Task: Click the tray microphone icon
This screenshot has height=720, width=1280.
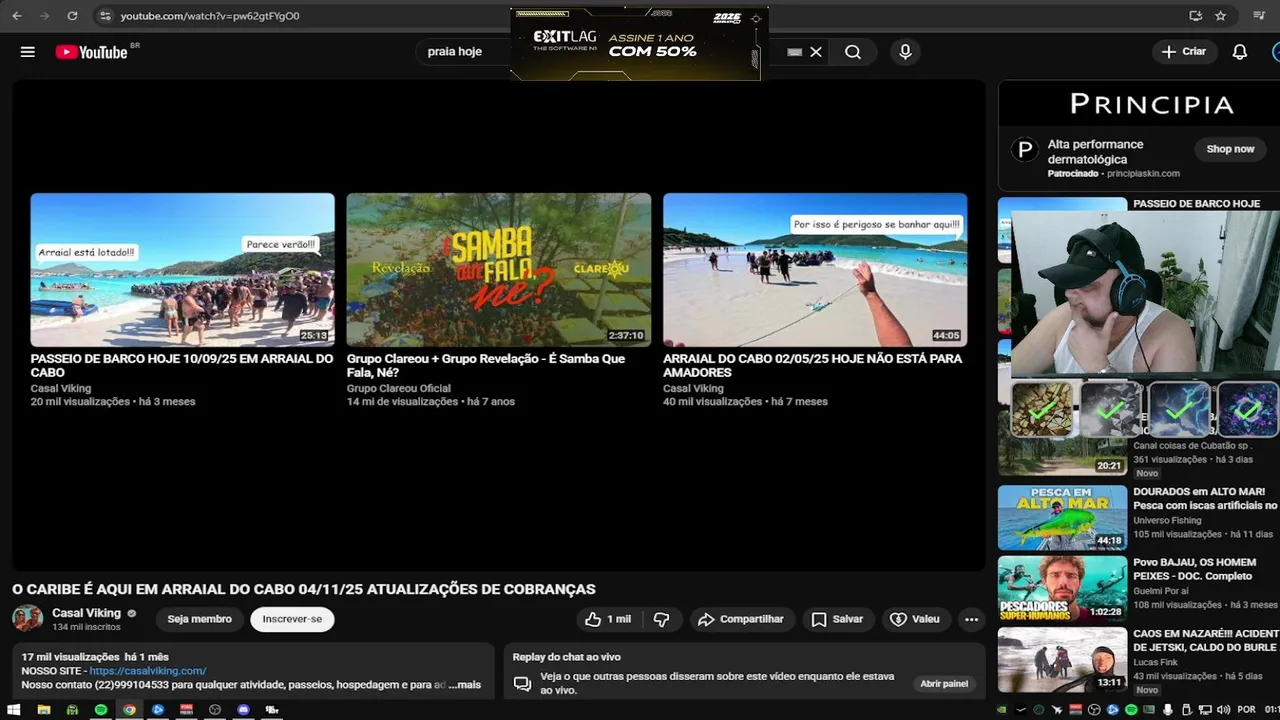Action: click(x=1168, y=710)
